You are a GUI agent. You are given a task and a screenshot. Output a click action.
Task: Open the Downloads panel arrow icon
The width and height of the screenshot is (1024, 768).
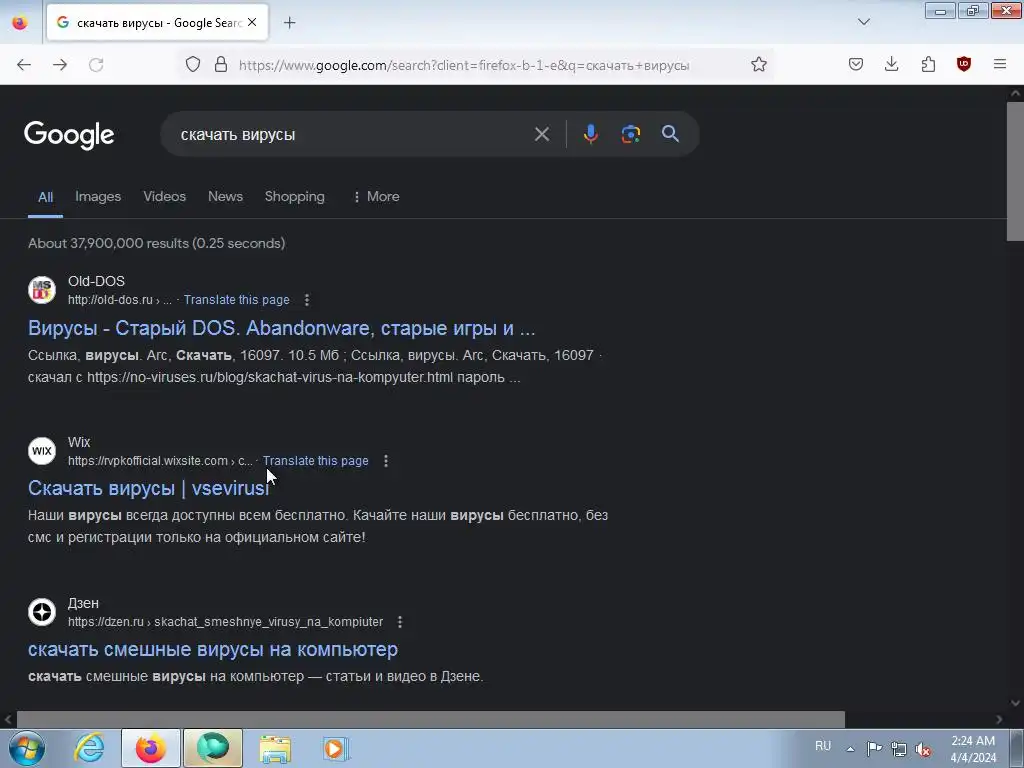click(891, 65)
